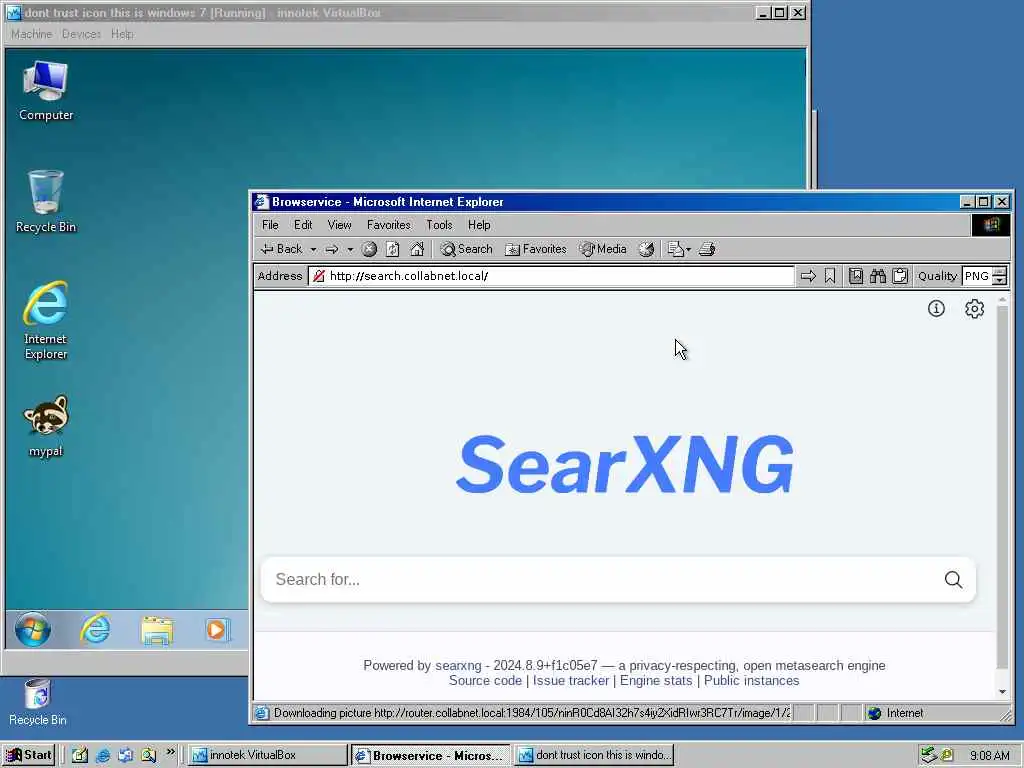This screenshot has width=1024, height=768.
Task: Click Explorer folder icon in VM taskbar
Action: click(157, 630)
